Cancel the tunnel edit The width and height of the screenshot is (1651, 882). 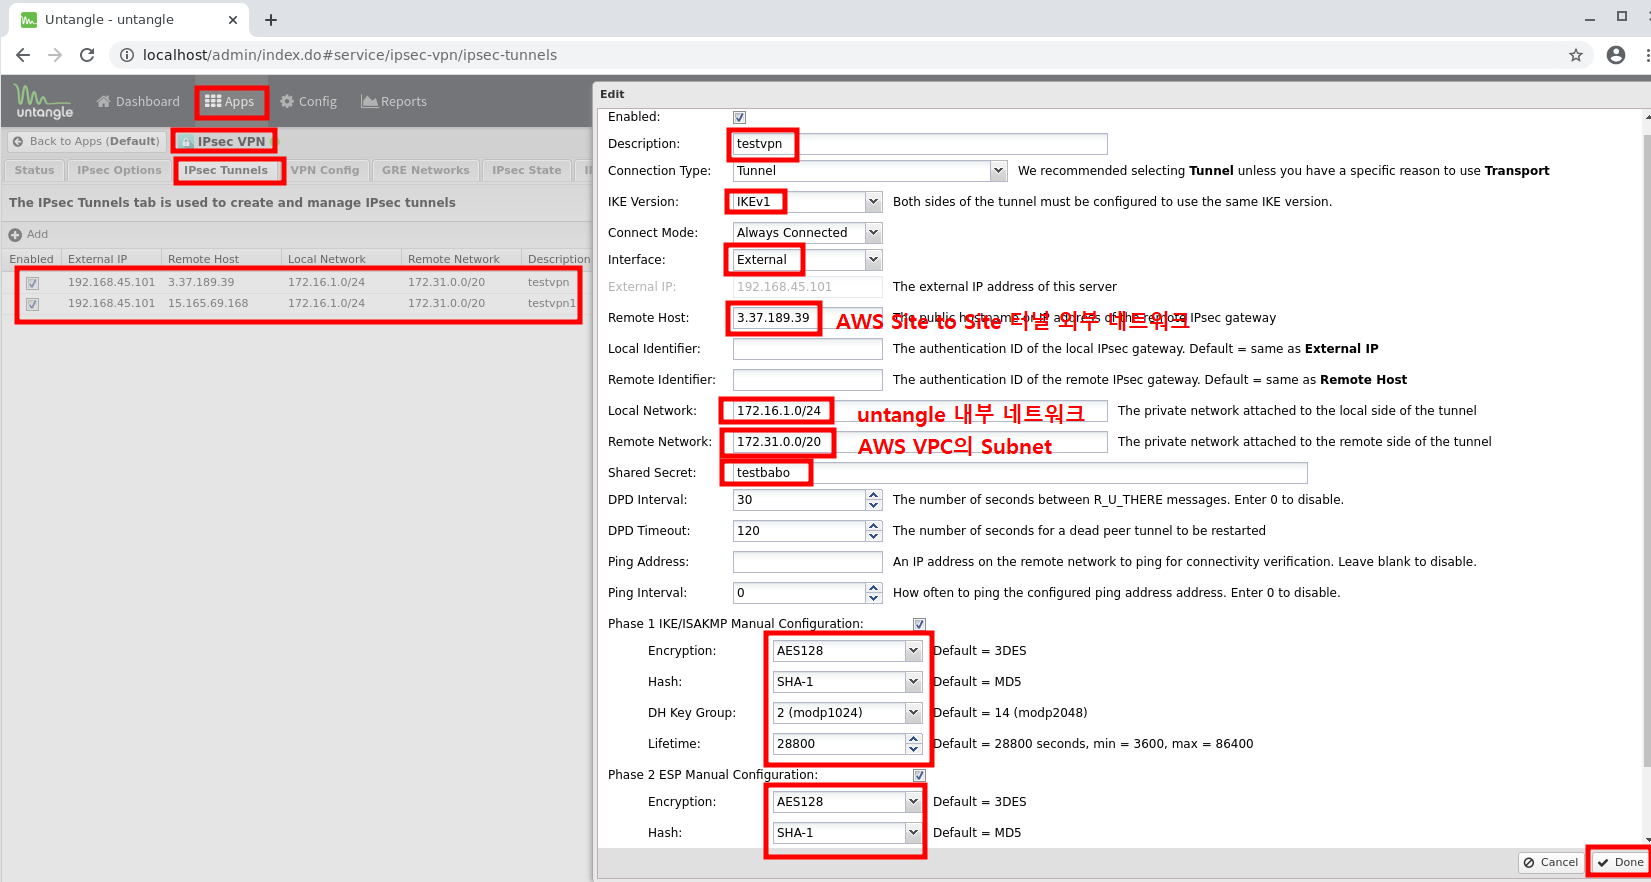tap(1551, 862)
